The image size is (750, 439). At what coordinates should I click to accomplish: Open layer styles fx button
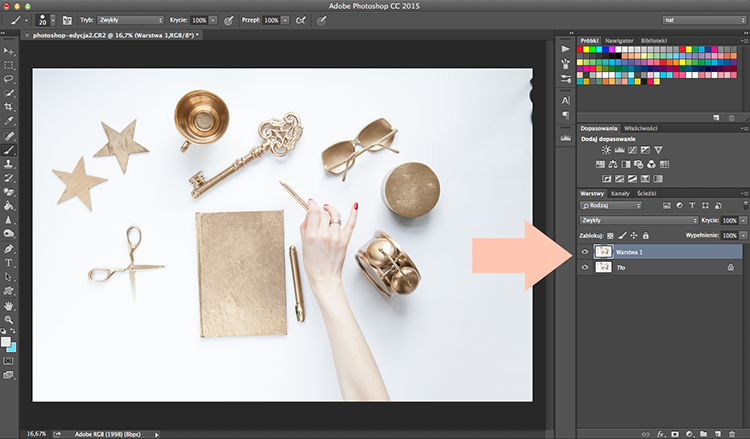coord(661,434)
